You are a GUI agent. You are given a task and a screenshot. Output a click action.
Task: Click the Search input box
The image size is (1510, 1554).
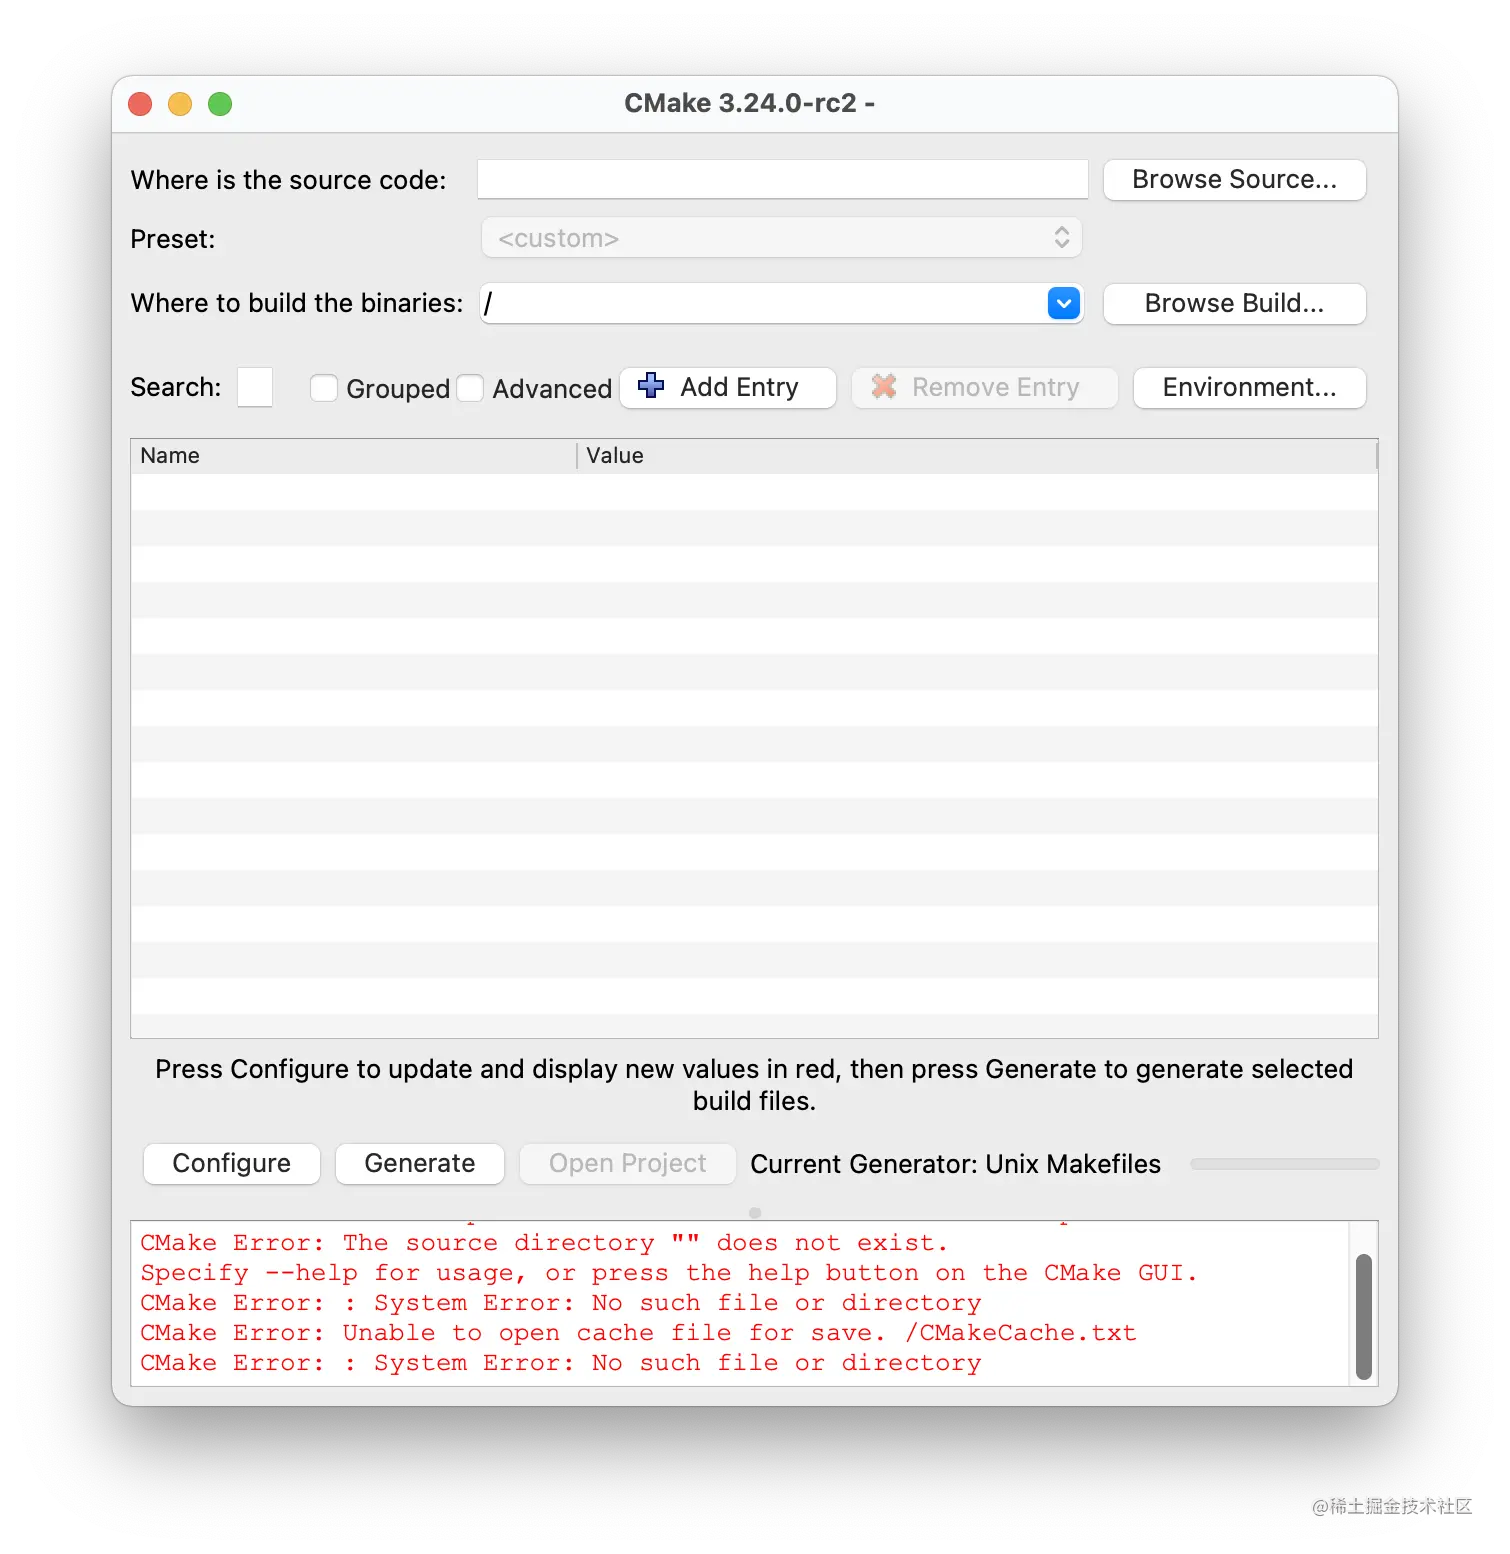(x=255, y=387)
